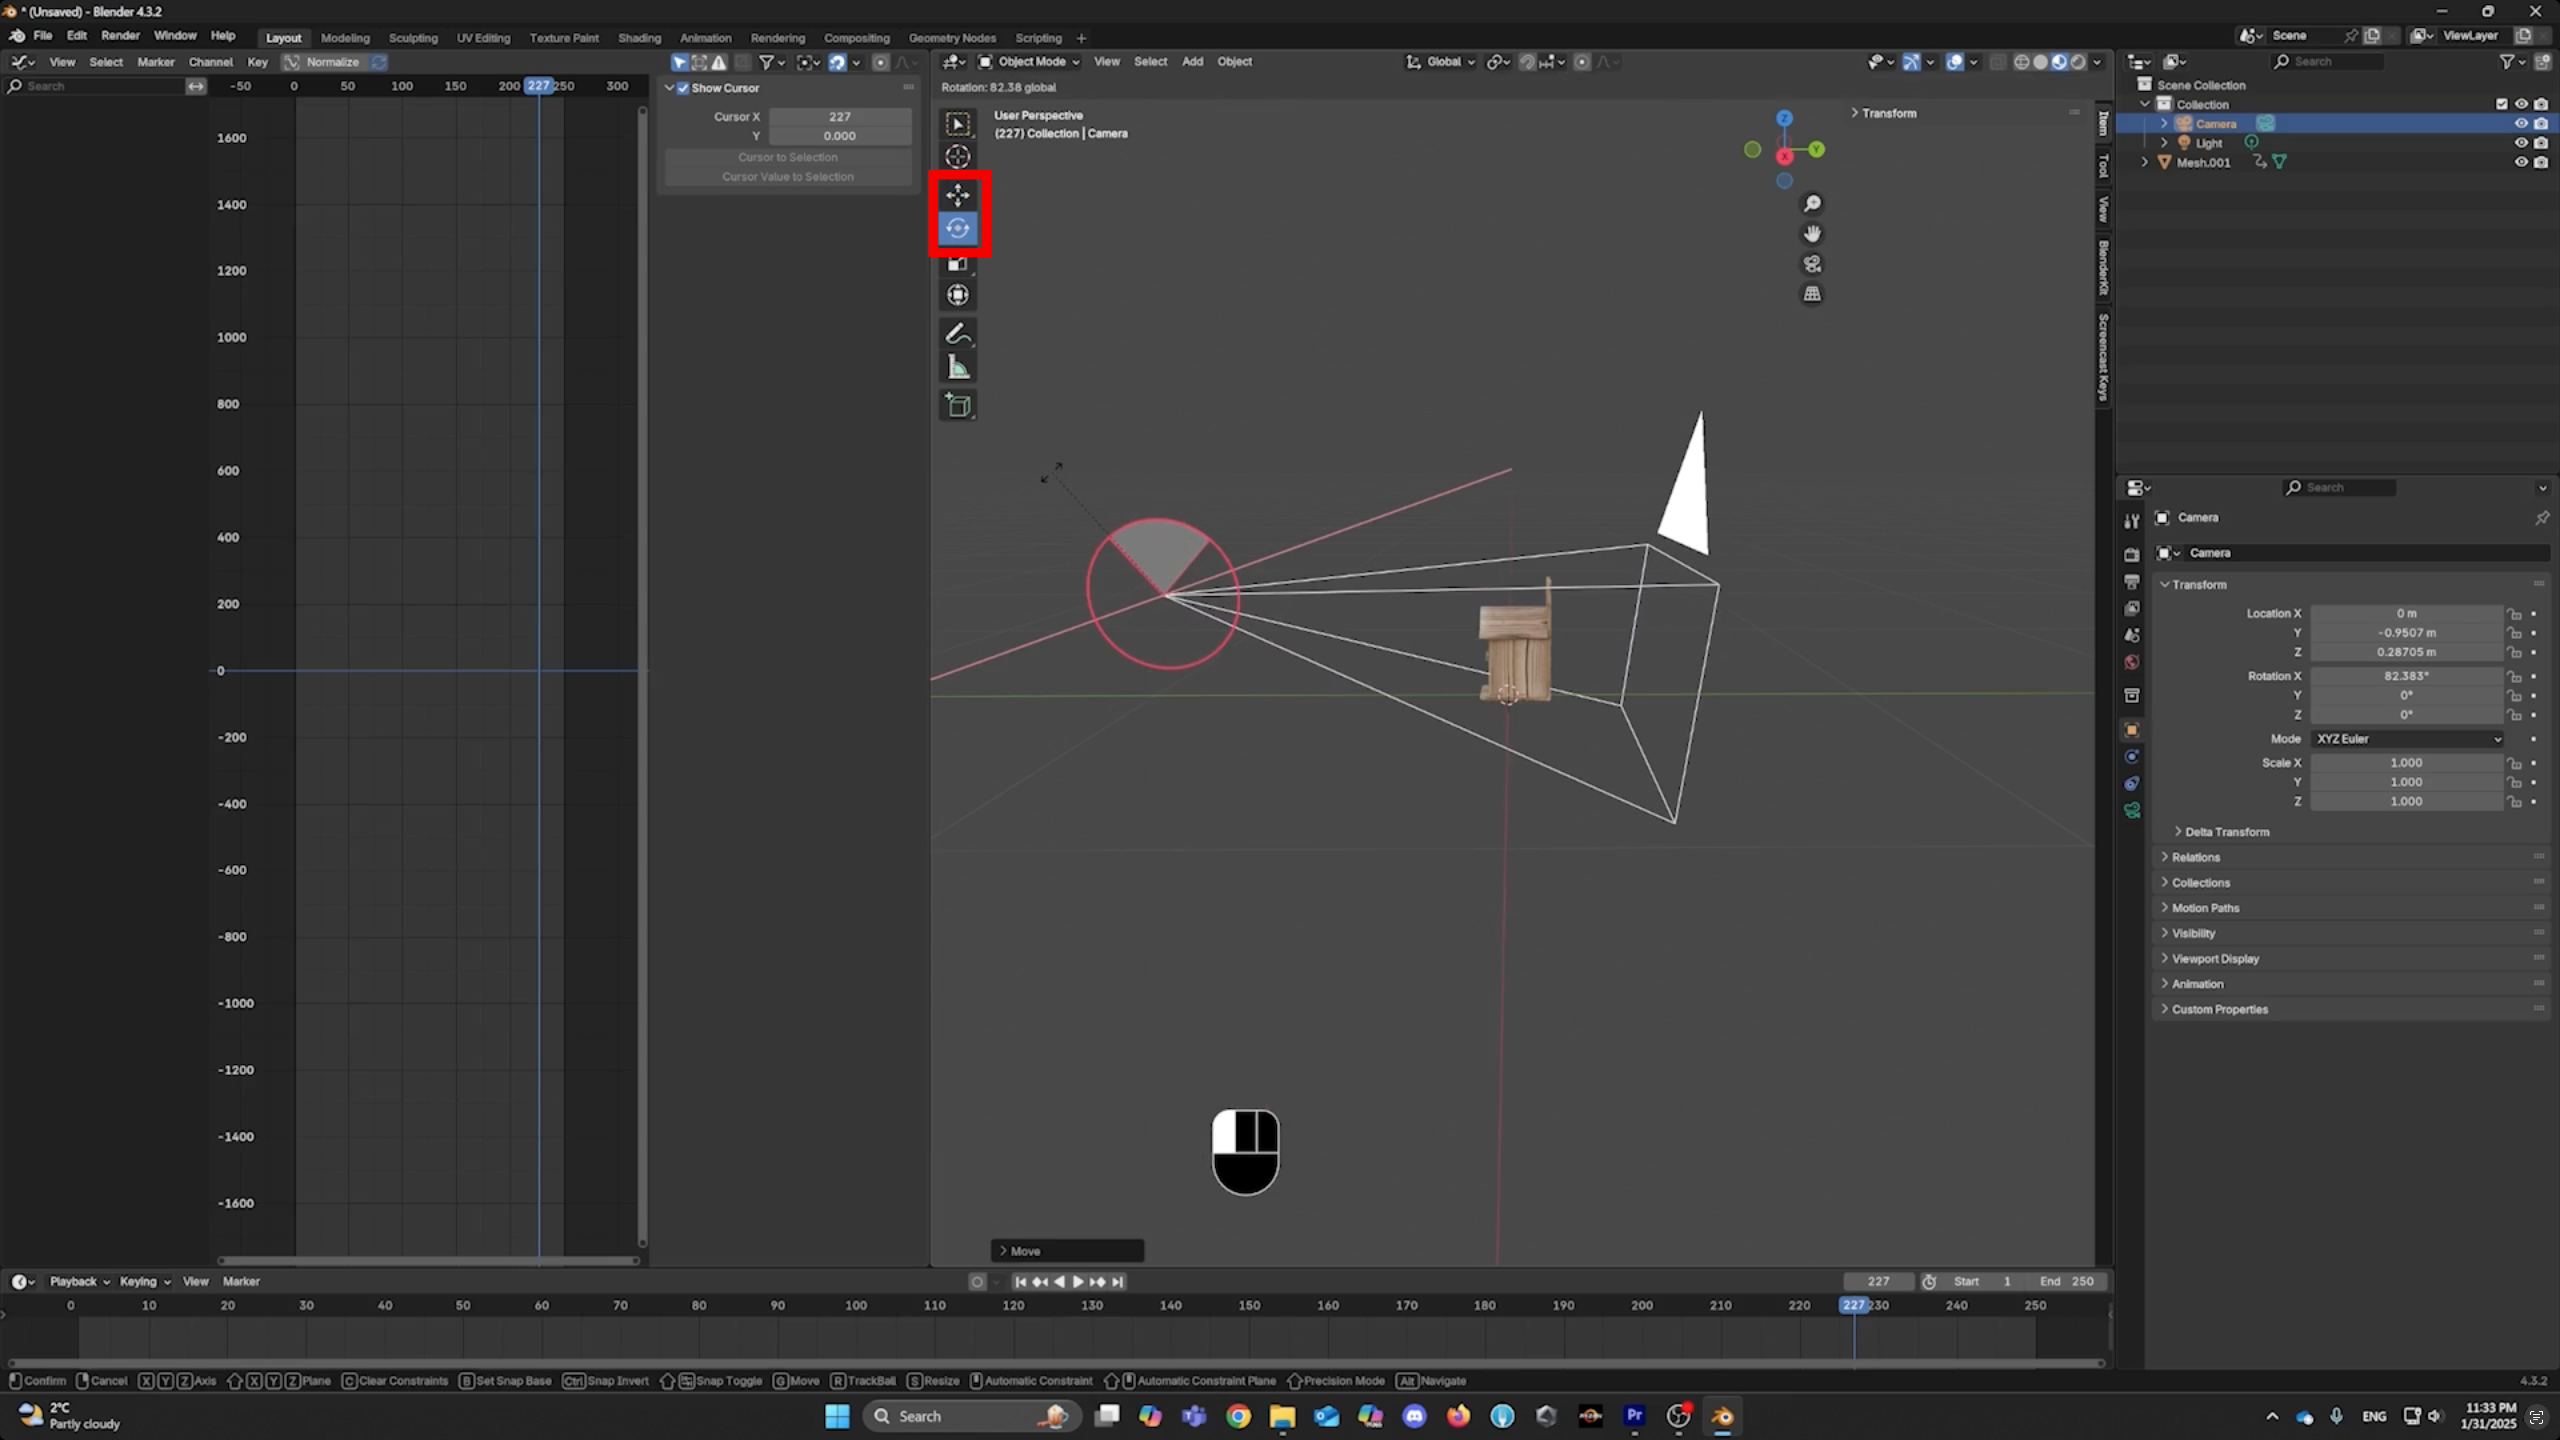Click the Cursor to Selection button

click(x=788, y=157)
